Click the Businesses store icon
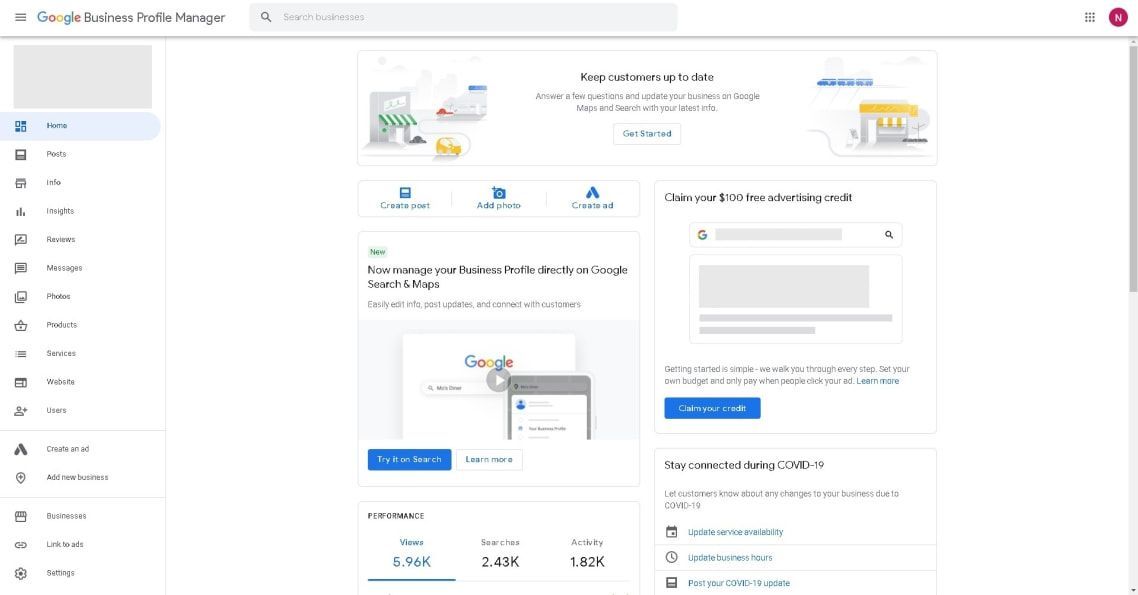The width and height of the screenshot is (1138, 595). pos(20,516)
